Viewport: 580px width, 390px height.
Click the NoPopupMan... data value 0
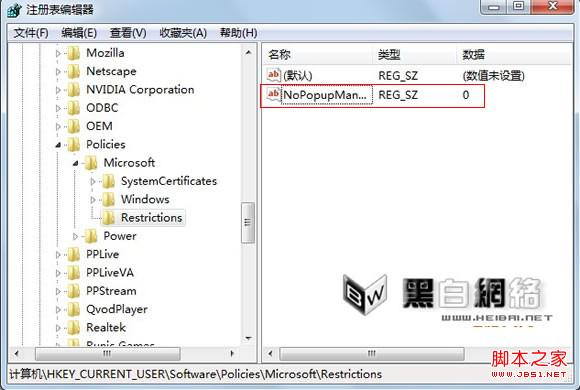pyautogui.click(x=466, y=95)
